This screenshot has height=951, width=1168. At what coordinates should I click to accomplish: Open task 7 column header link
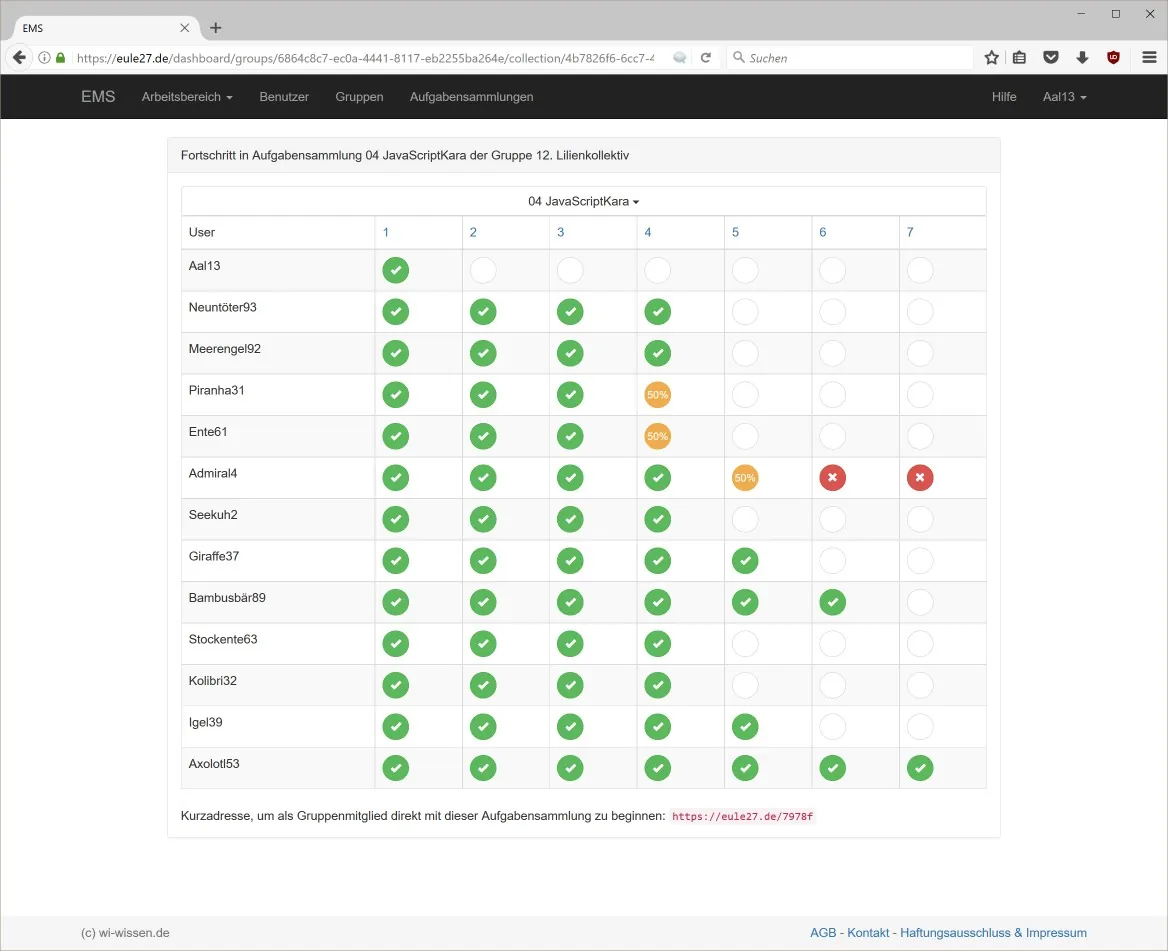pos(910,232)
